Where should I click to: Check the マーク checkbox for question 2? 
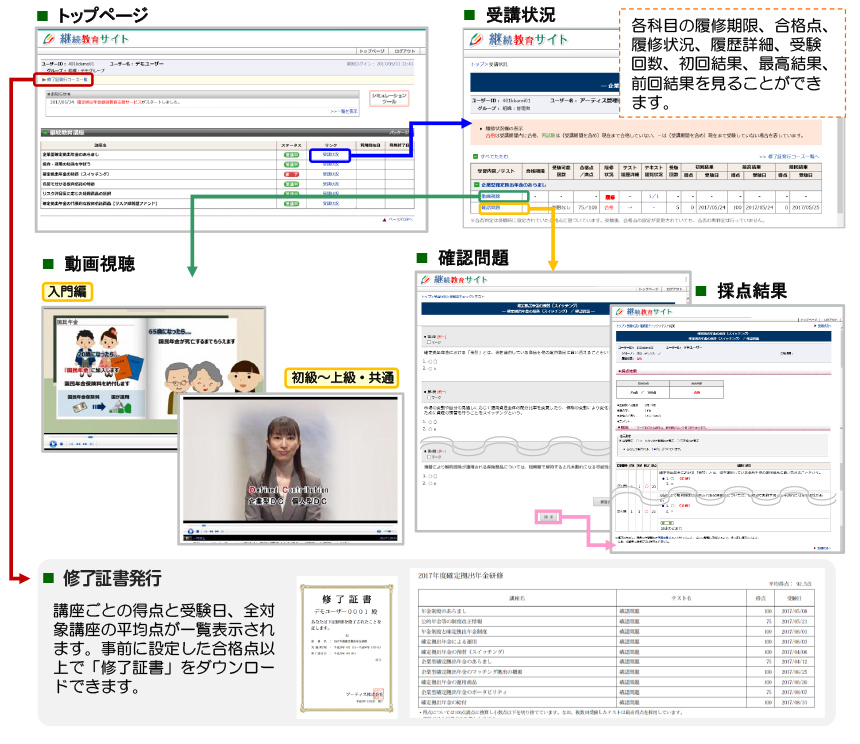click(429, 397)
